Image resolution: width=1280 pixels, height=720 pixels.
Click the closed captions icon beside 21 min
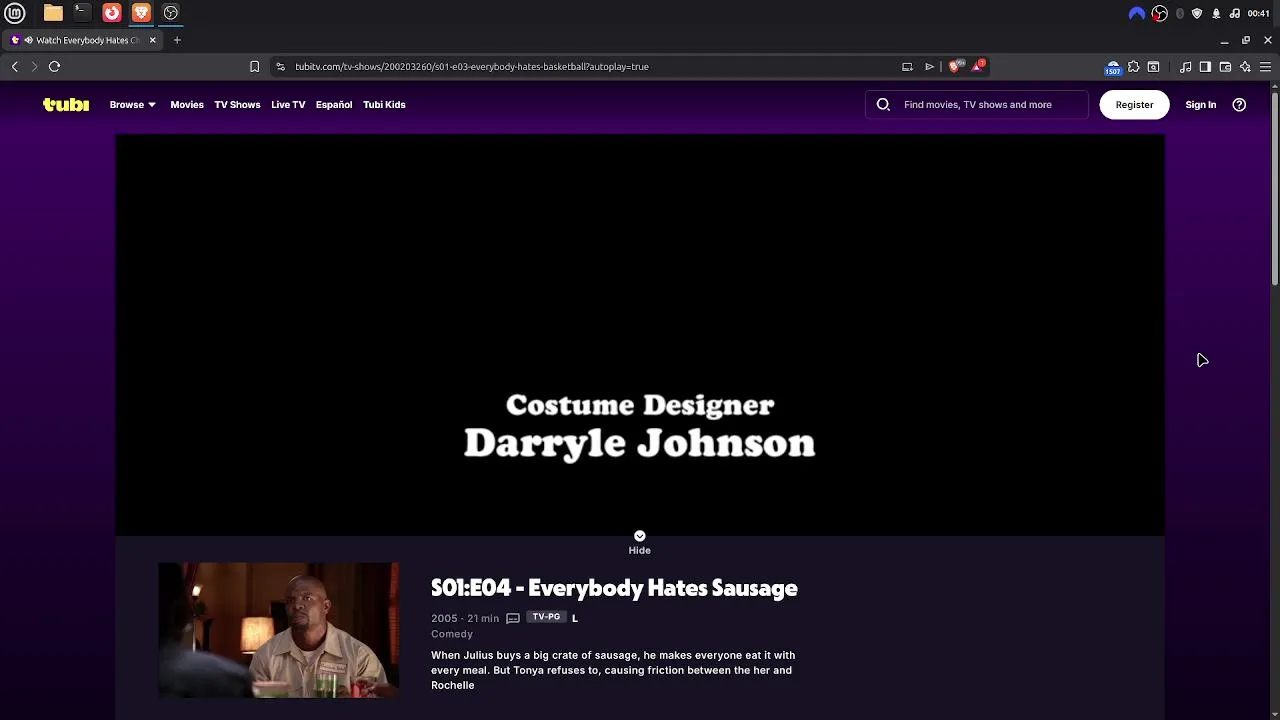tap(513, 618)
